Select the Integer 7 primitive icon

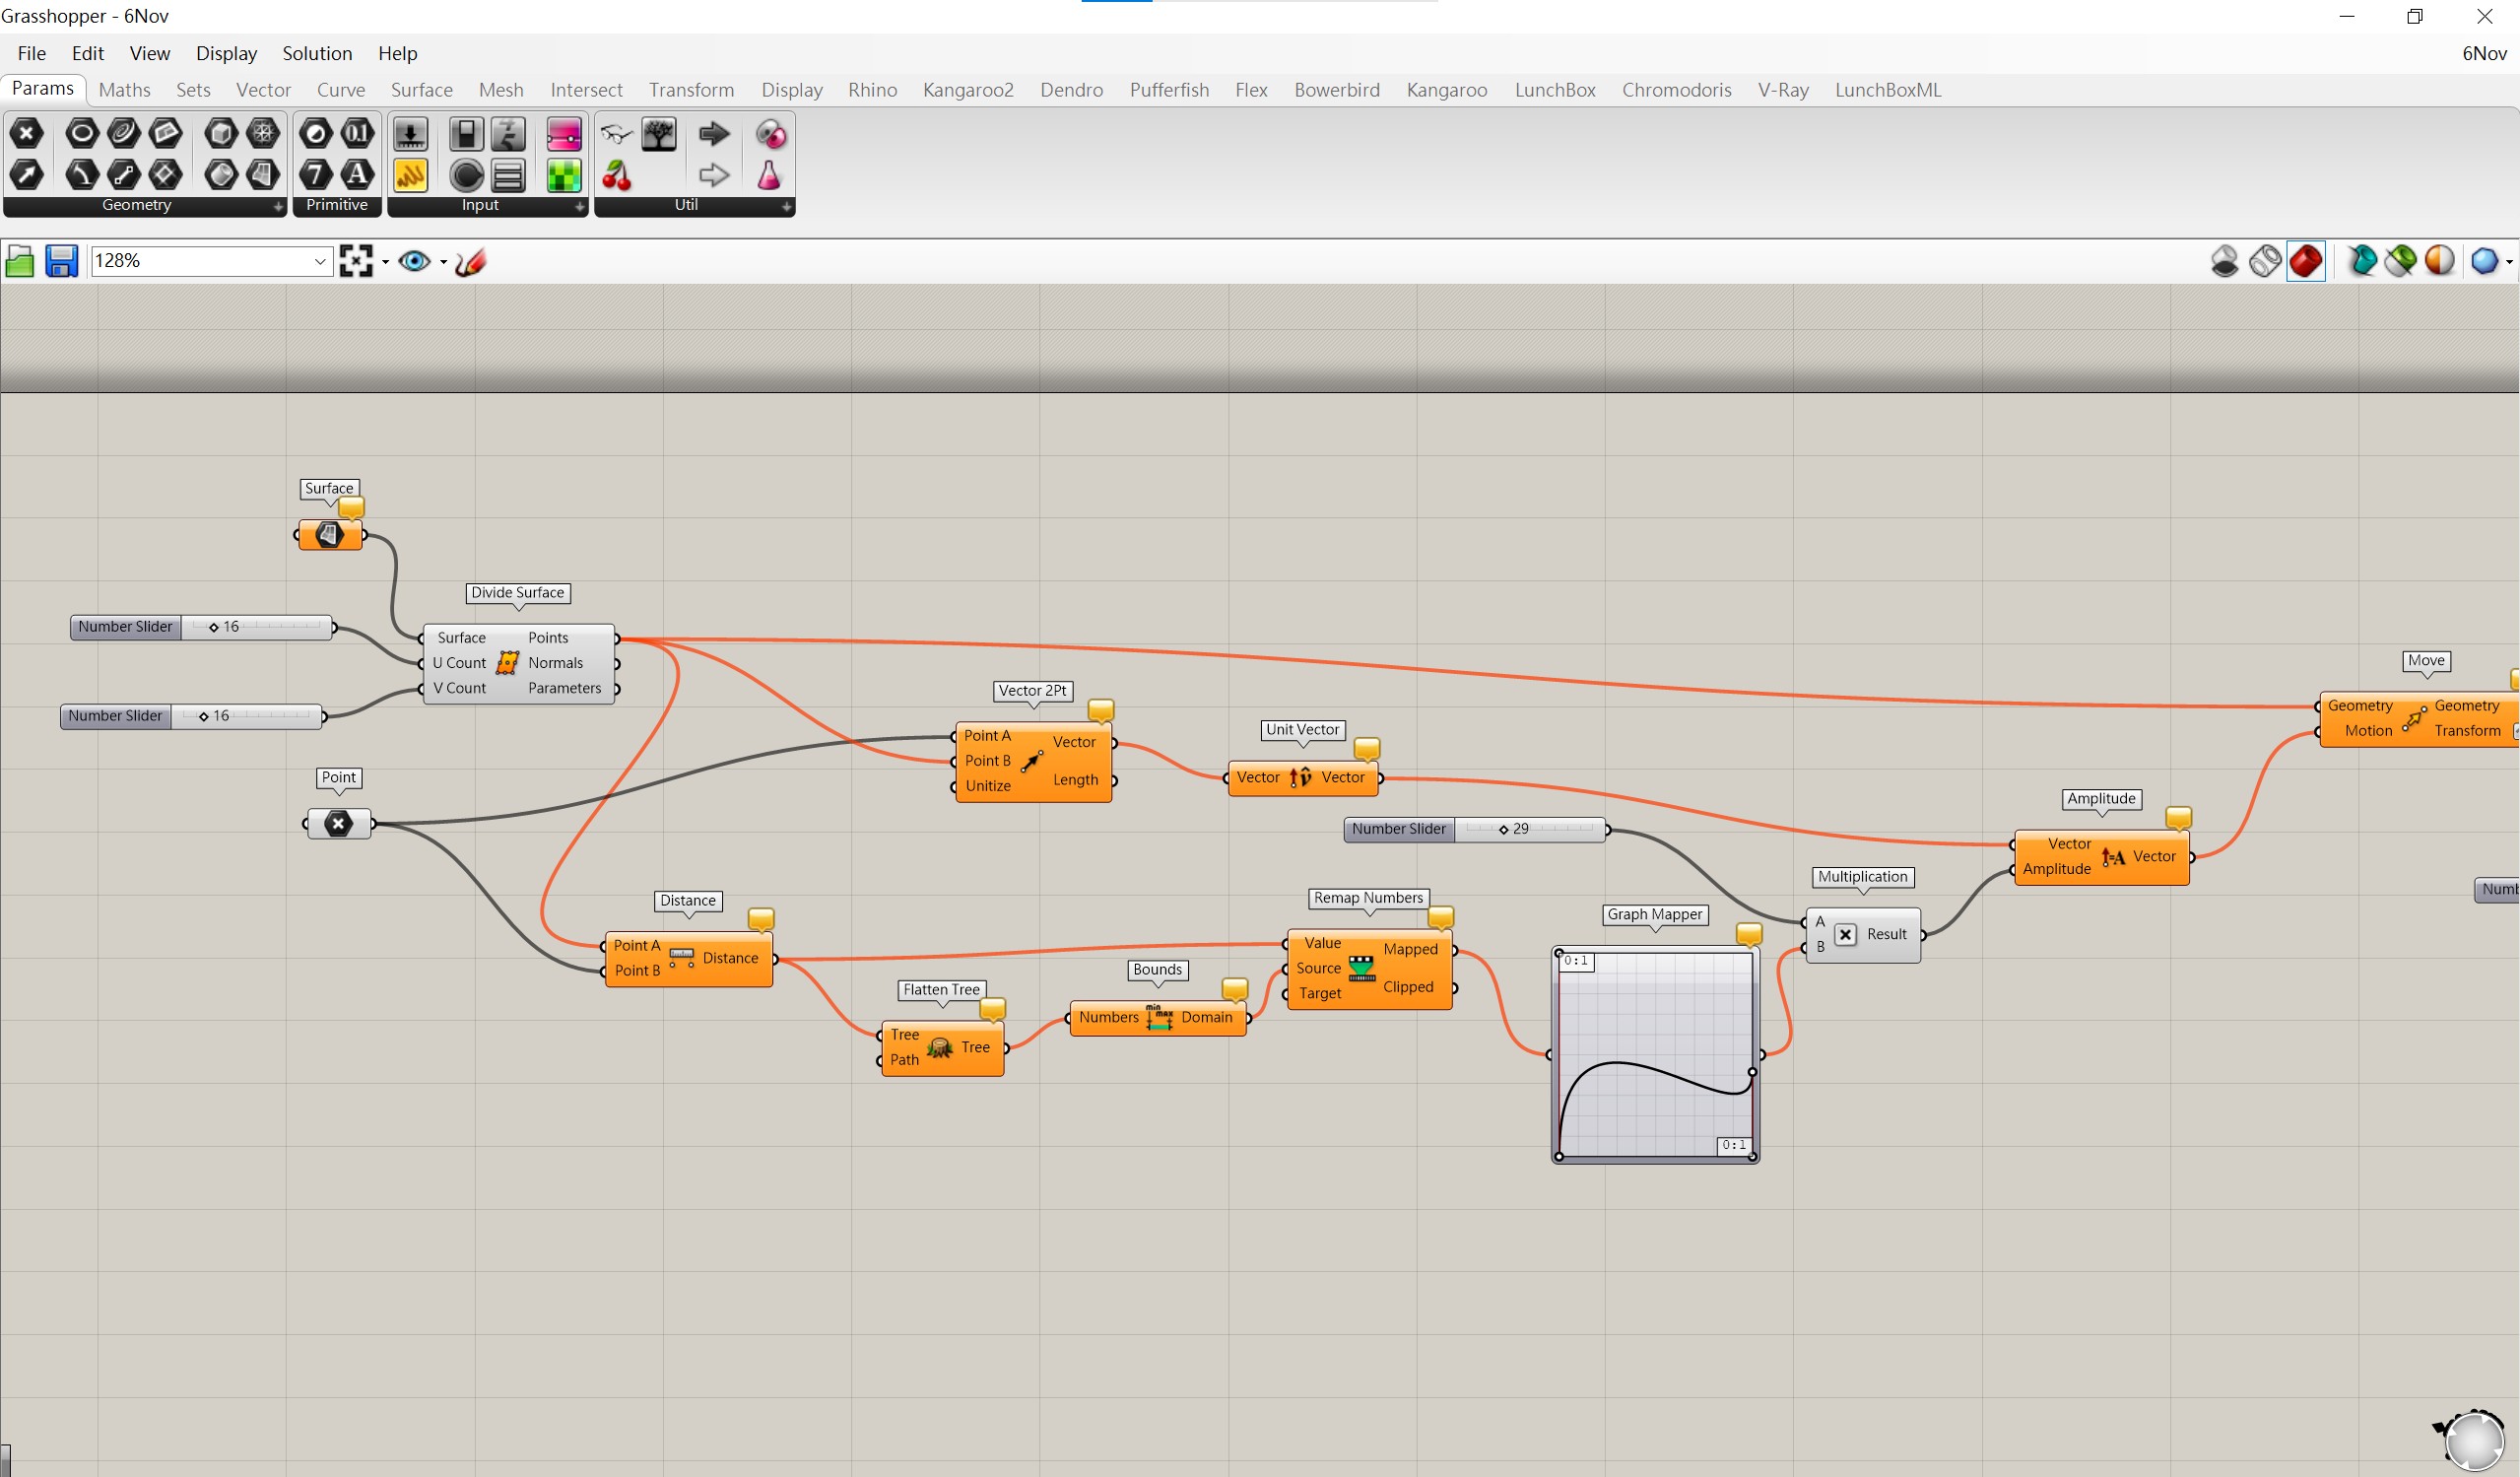[316, 175]
